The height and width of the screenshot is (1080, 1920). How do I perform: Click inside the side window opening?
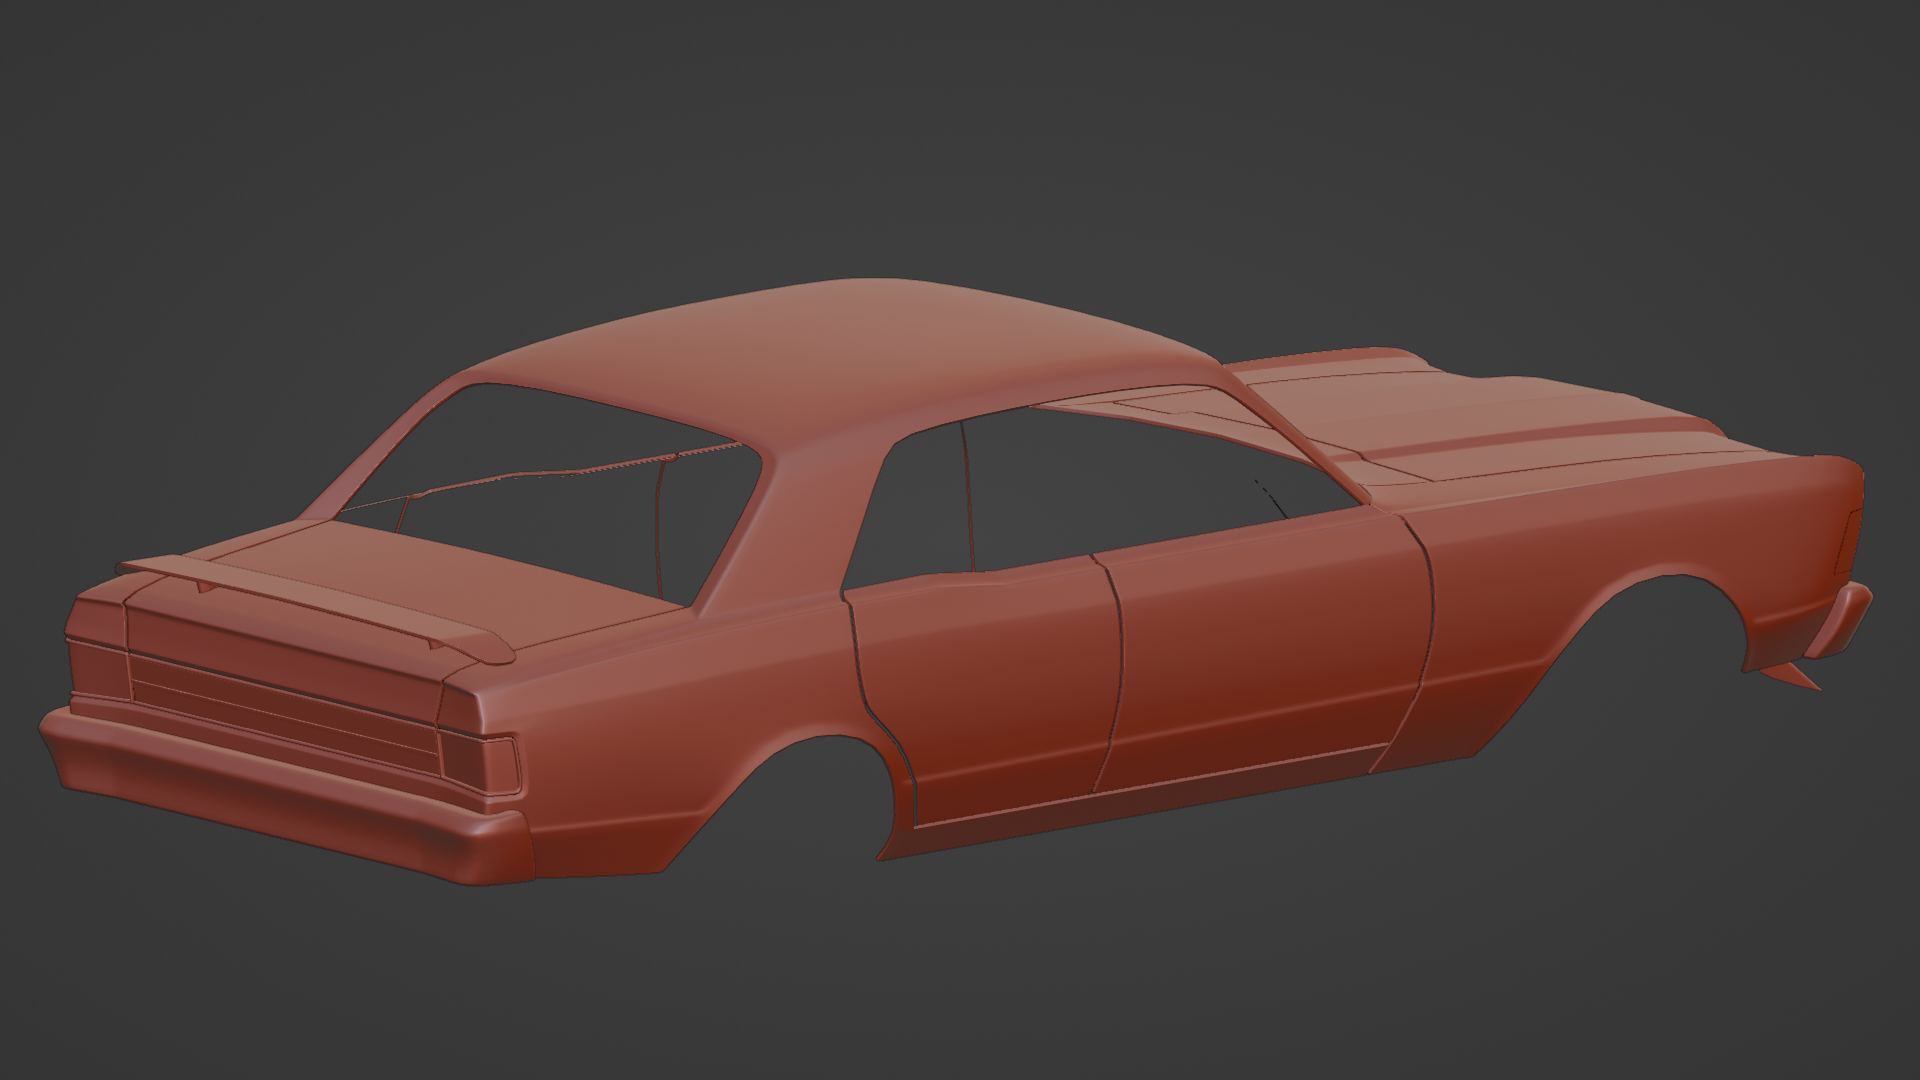[1100, 480]
